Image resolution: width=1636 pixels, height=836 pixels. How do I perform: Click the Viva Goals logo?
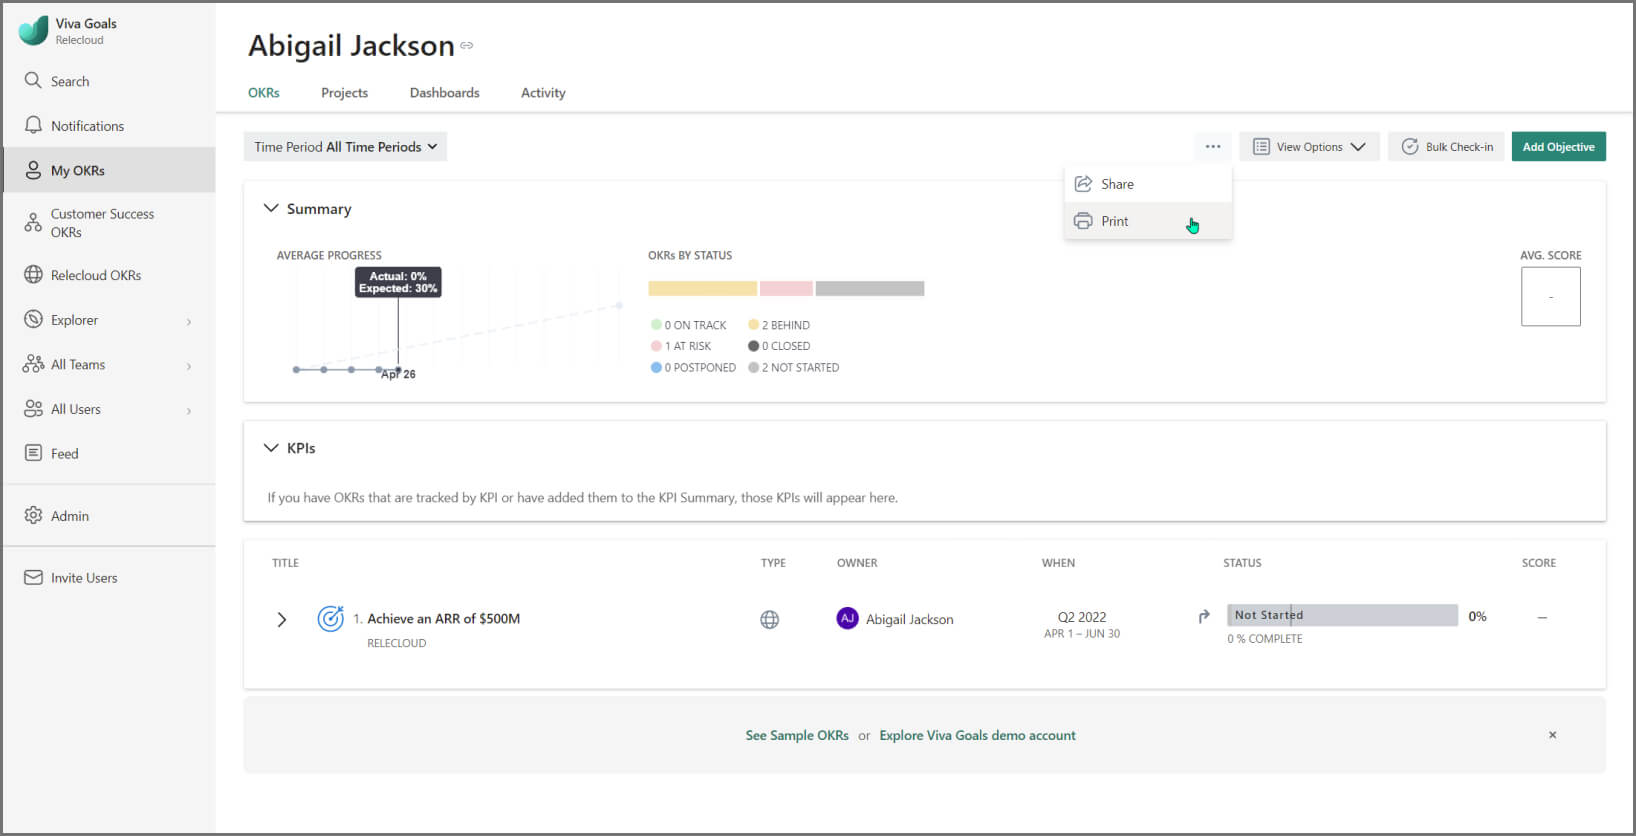pyautogui.click(x=33, y=31)
